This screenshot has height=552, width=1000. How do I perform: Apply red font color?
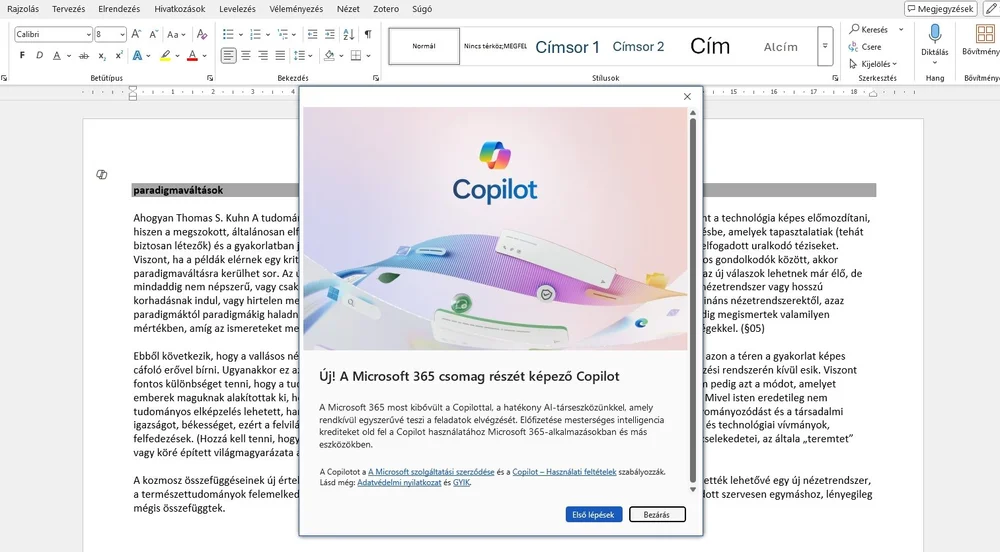pos(193,55)
